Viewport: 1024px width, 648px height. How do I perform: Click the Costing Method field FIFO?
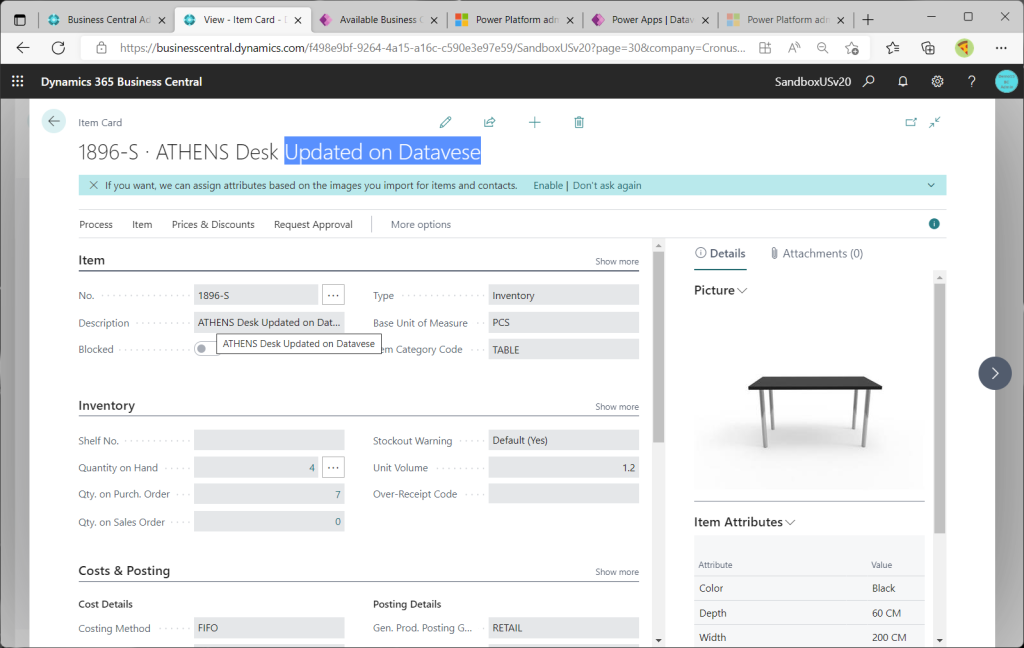(x=269, y=628)
